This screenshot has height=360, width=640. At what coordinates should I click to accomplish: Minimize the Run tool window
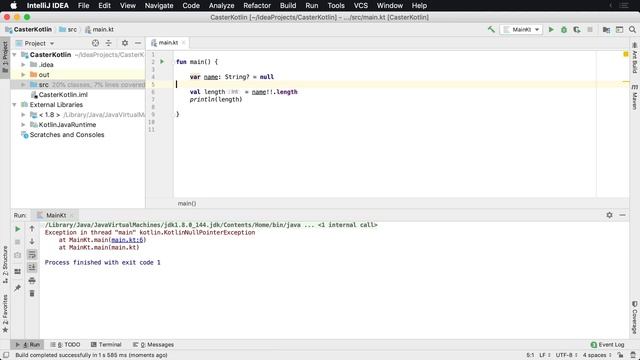tap(622, 215)
